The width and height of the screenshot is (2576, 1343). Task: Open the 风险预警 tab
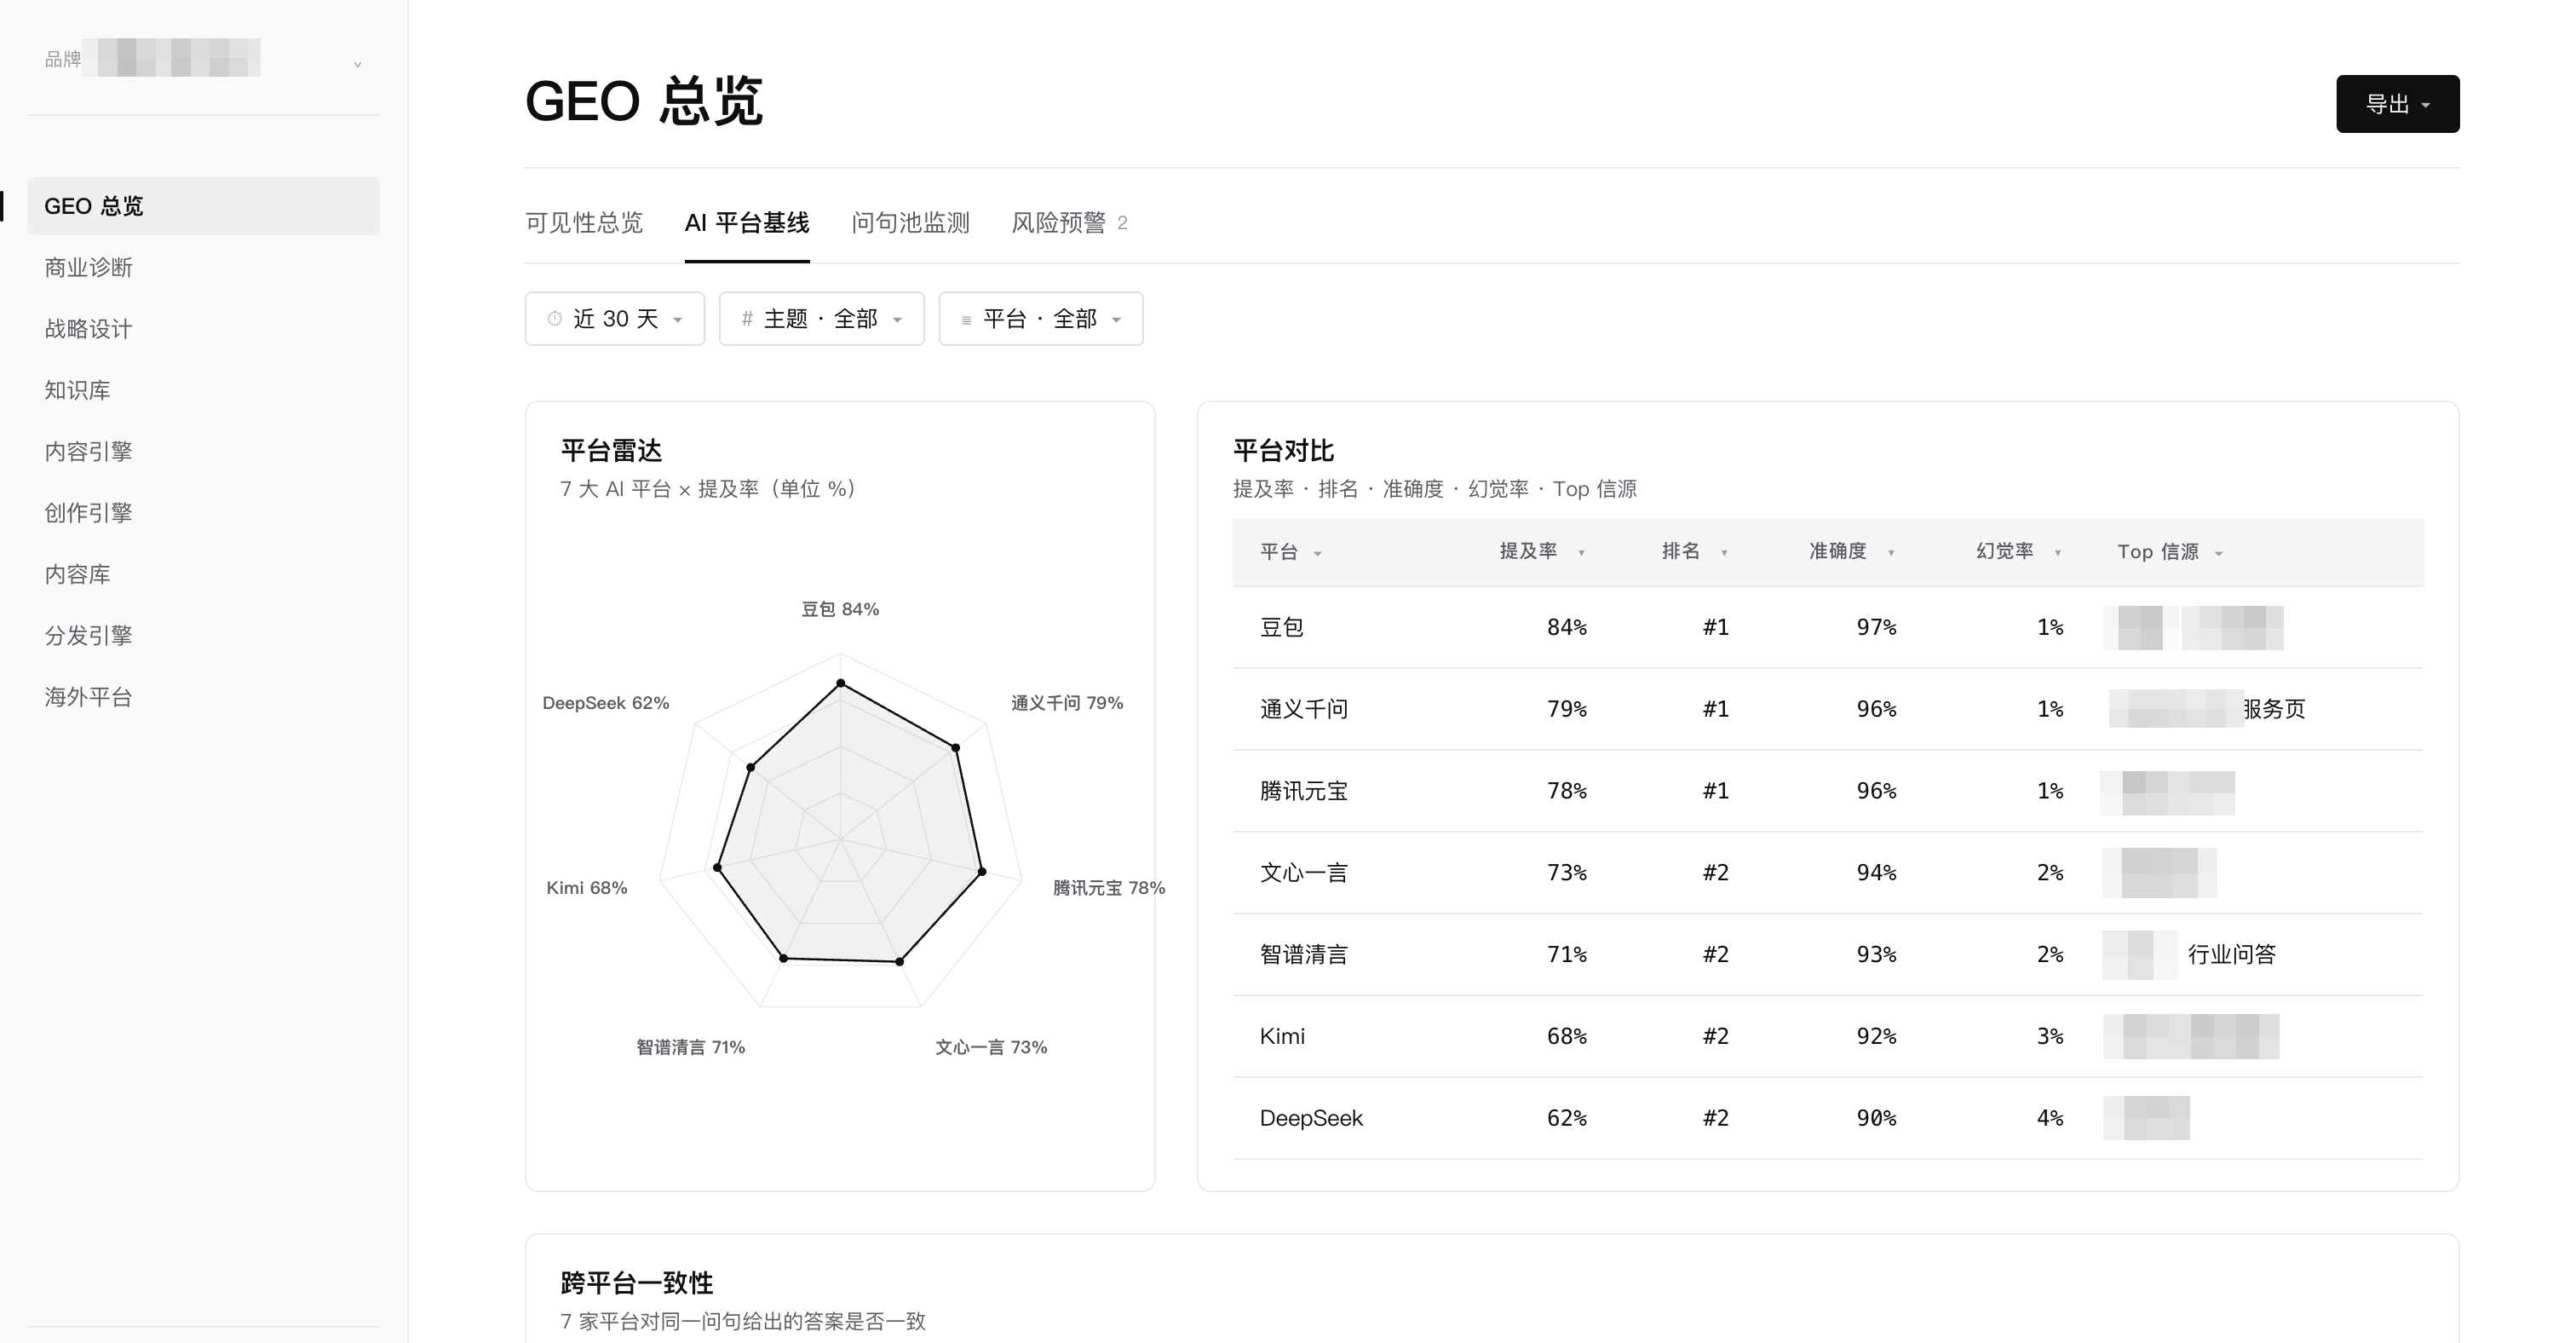pyautogui.click(x=1068, y=223)
